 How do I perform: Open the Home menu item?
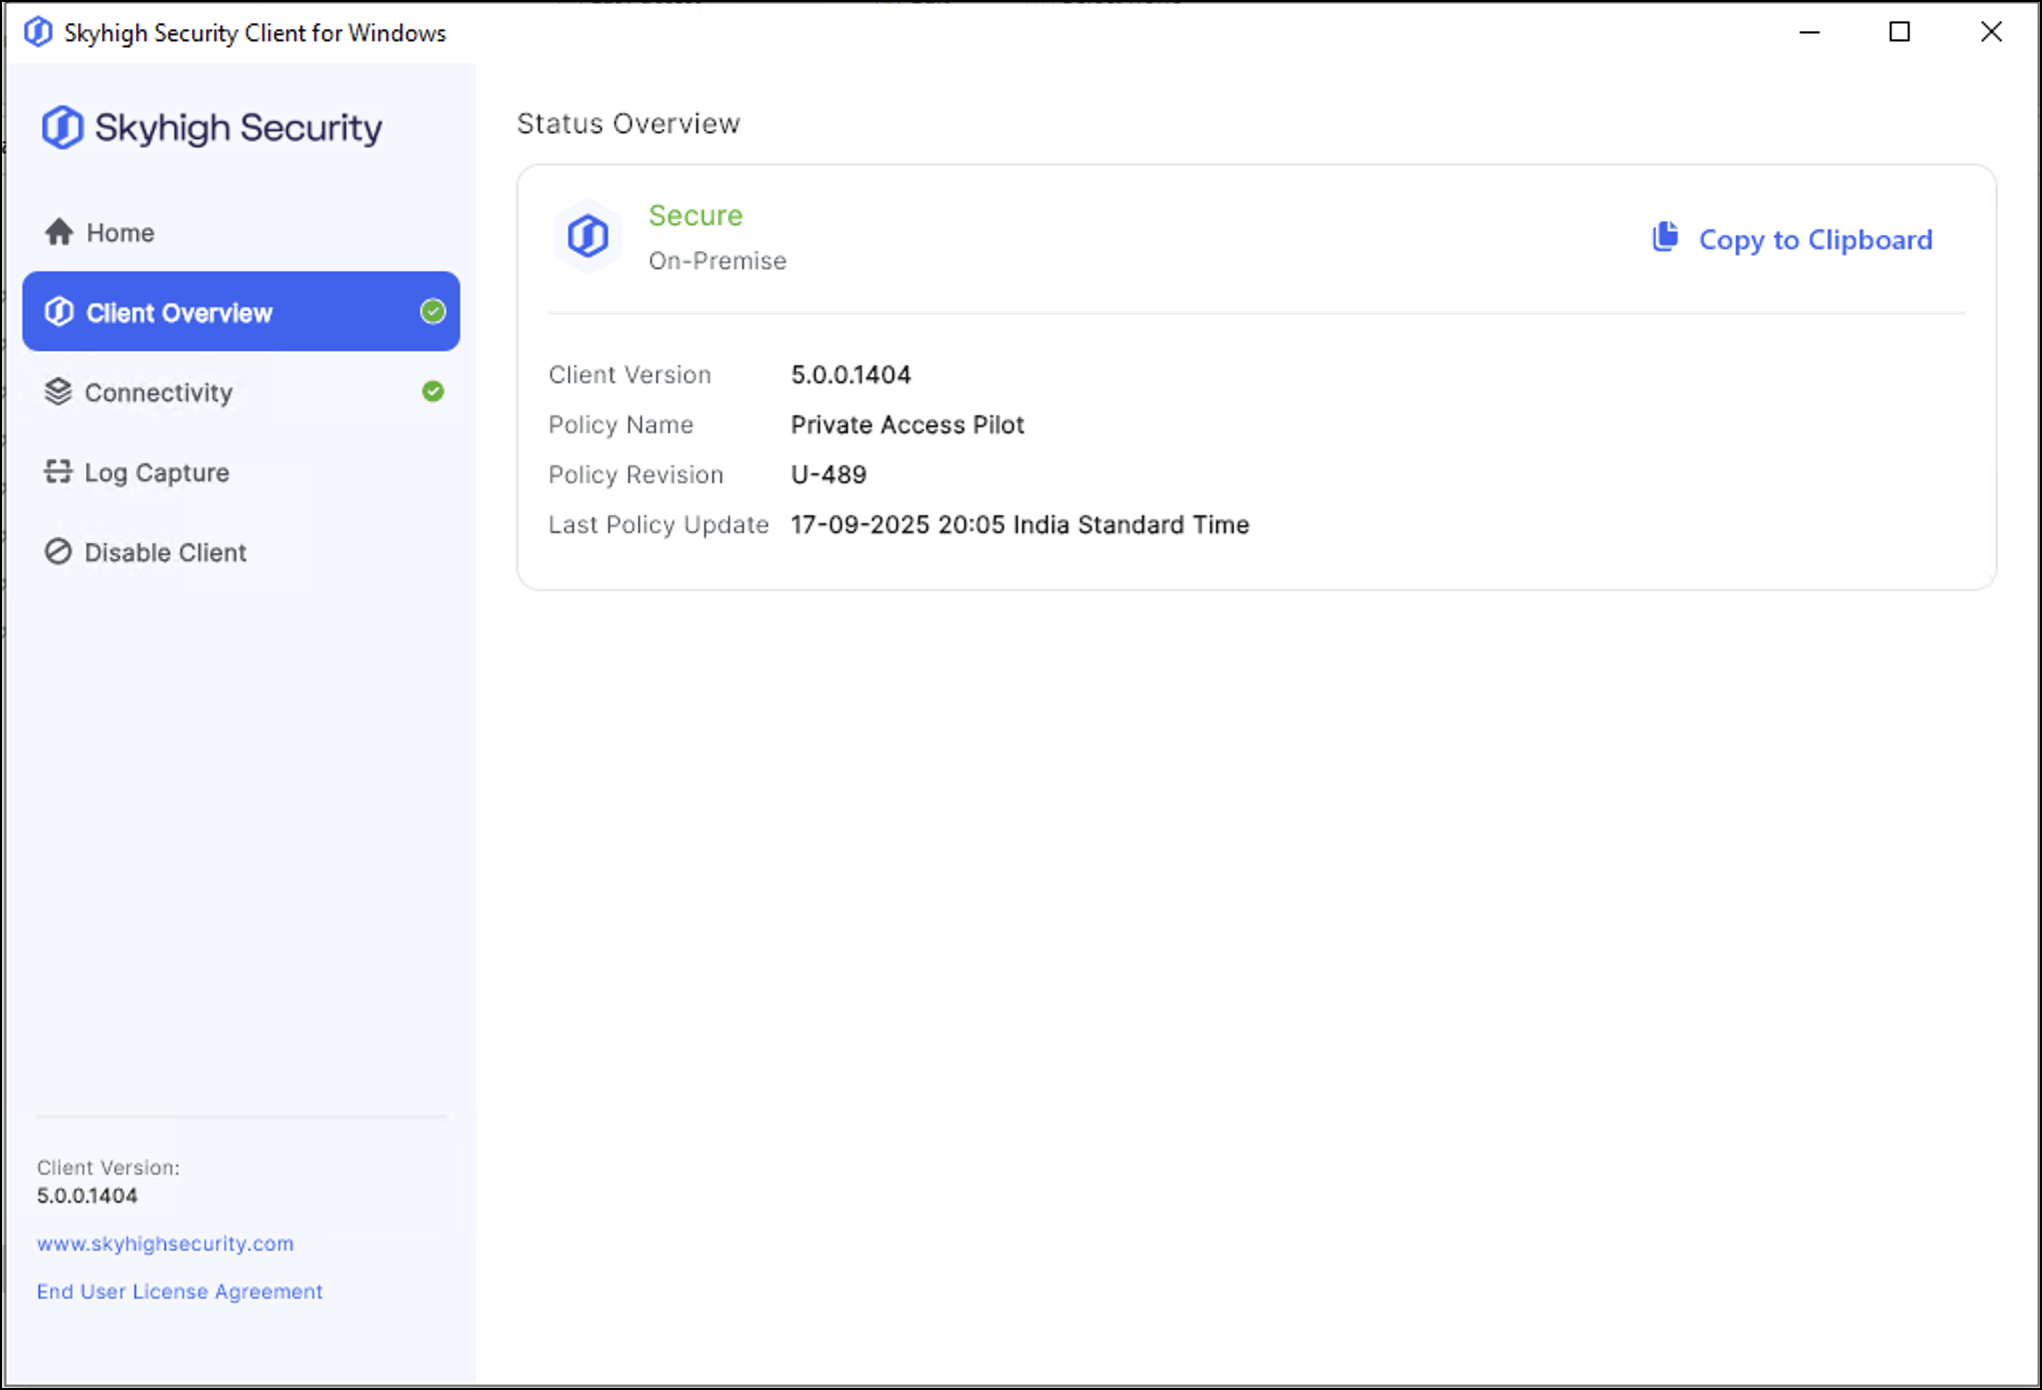(120, 233)
